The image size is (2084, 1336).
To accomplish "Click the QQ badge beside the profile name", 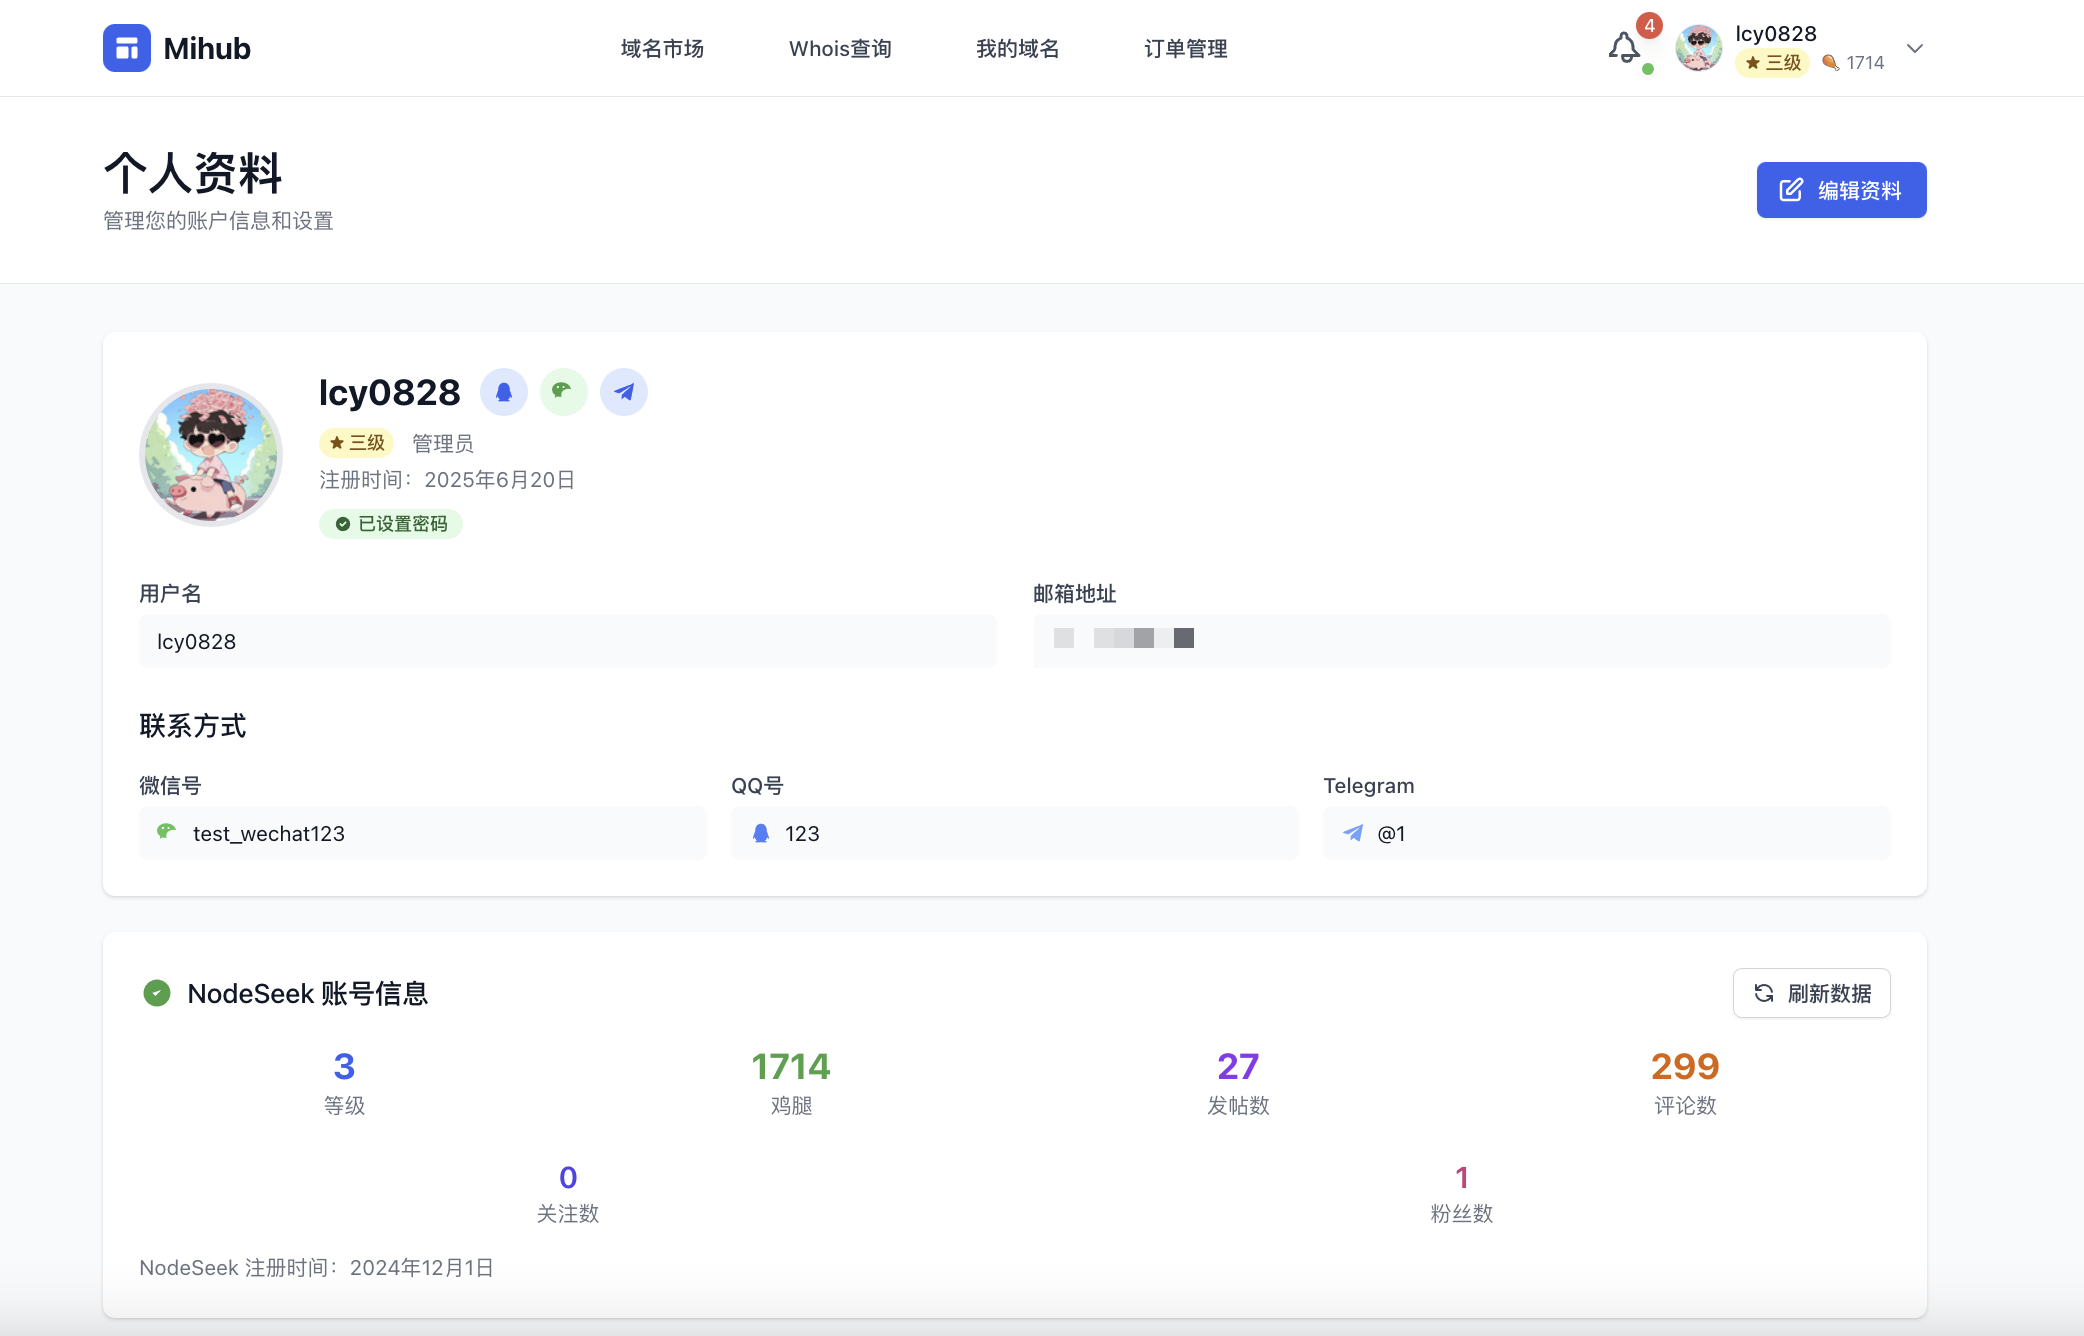I will (504, 392).
